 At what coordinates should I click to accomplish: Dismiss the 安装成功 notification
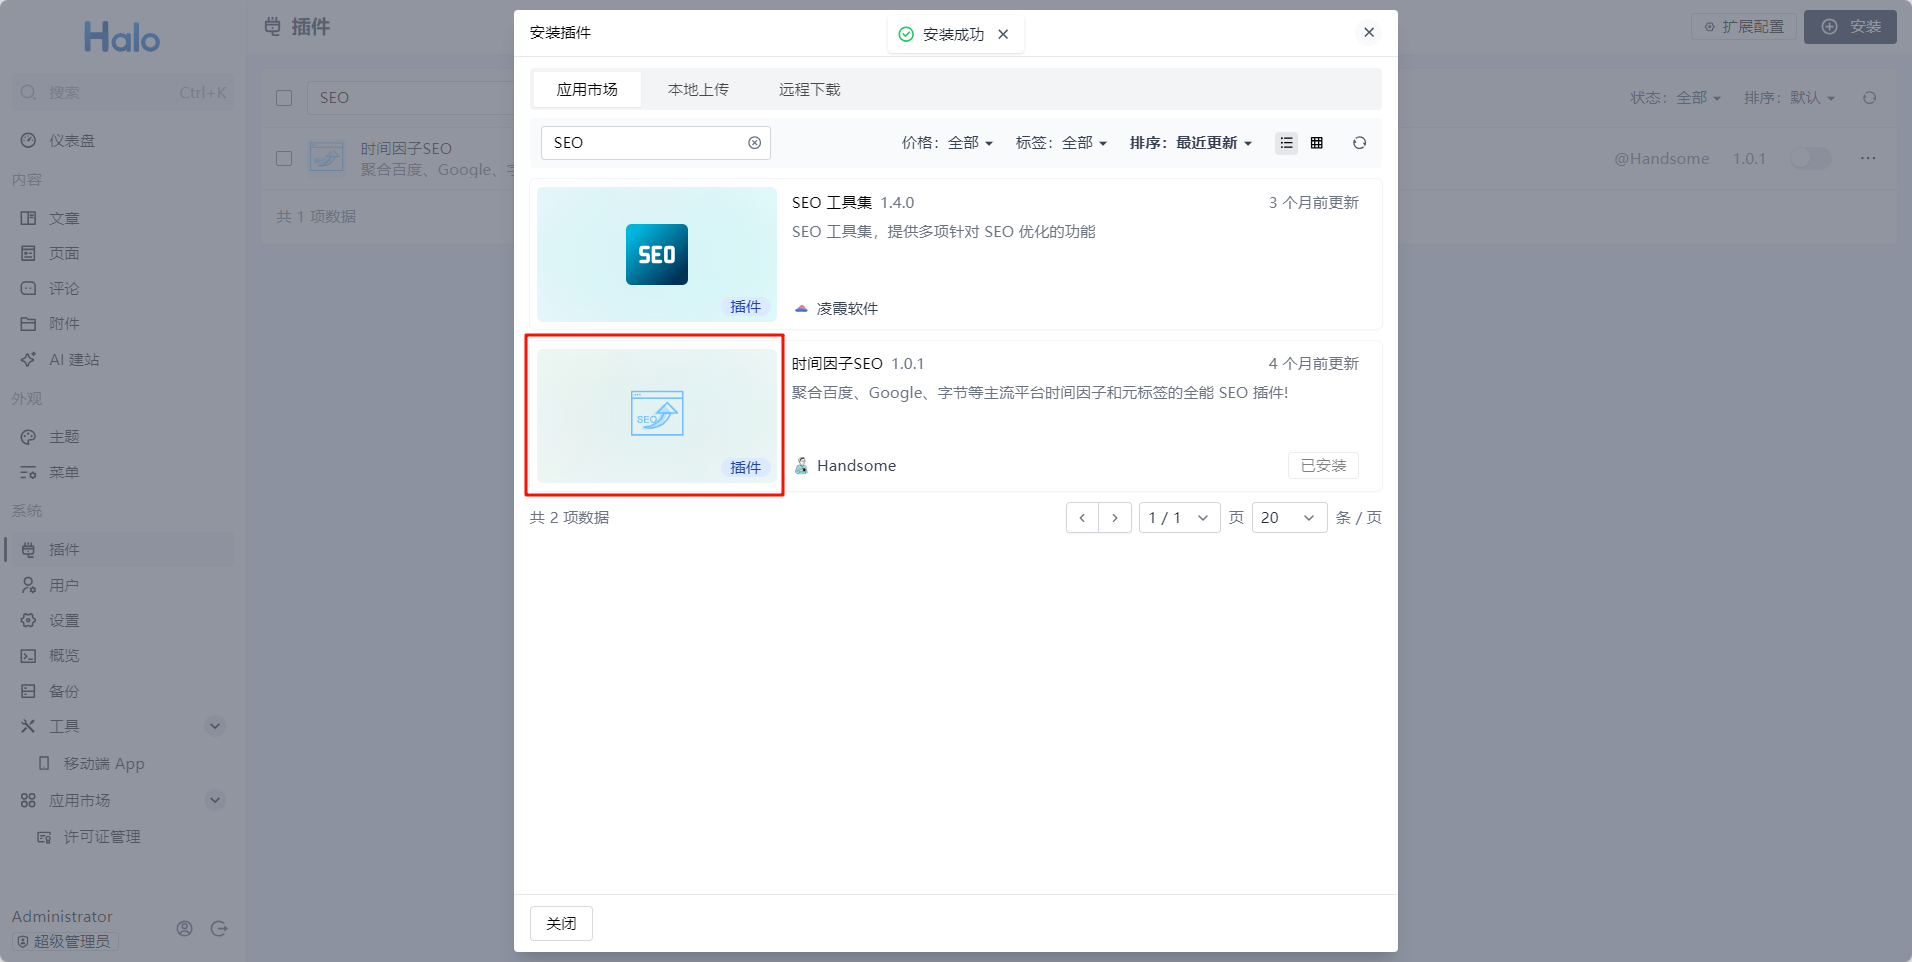(x=1003, y=34)
